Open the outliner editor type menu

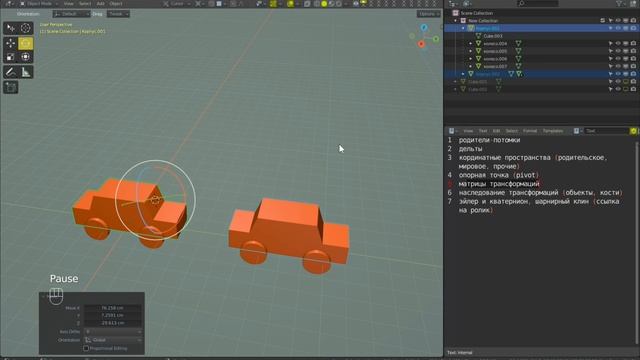click(x=453, y=4)
